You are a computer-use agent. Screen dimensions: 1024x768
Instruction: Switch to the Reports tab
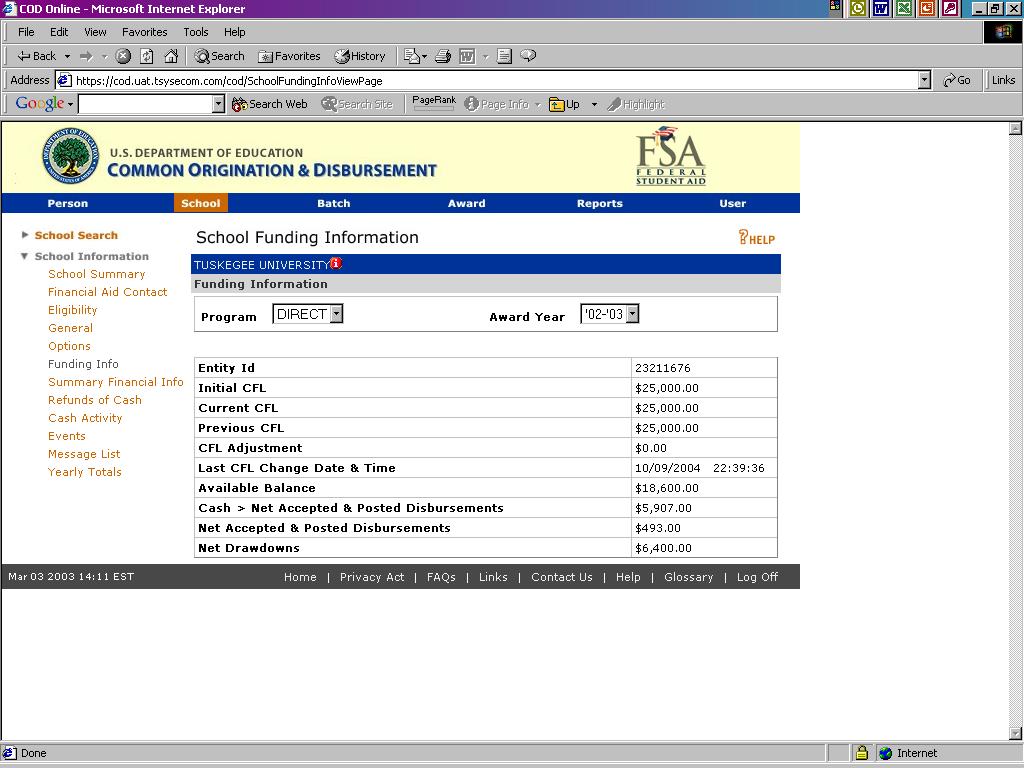[x=600, y=203]
